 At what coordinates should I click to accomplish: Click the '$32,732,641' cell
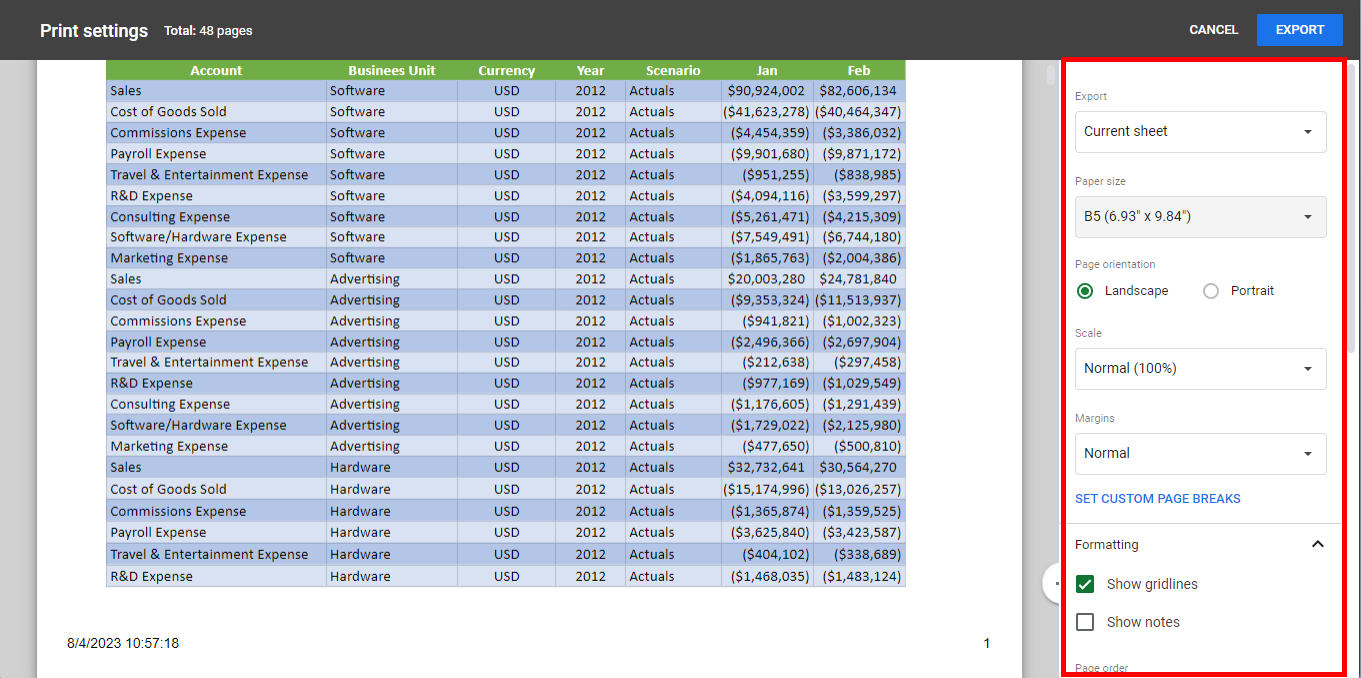click(x=767, y=467)
